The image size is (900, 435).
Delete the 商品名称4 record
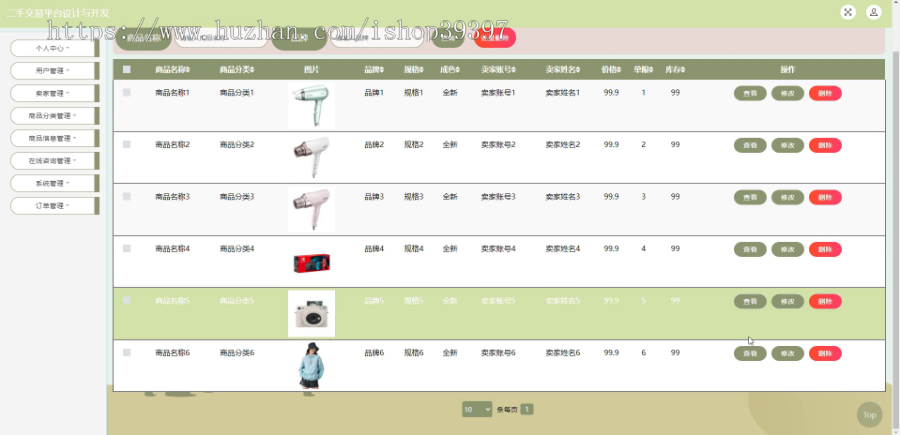825,249
